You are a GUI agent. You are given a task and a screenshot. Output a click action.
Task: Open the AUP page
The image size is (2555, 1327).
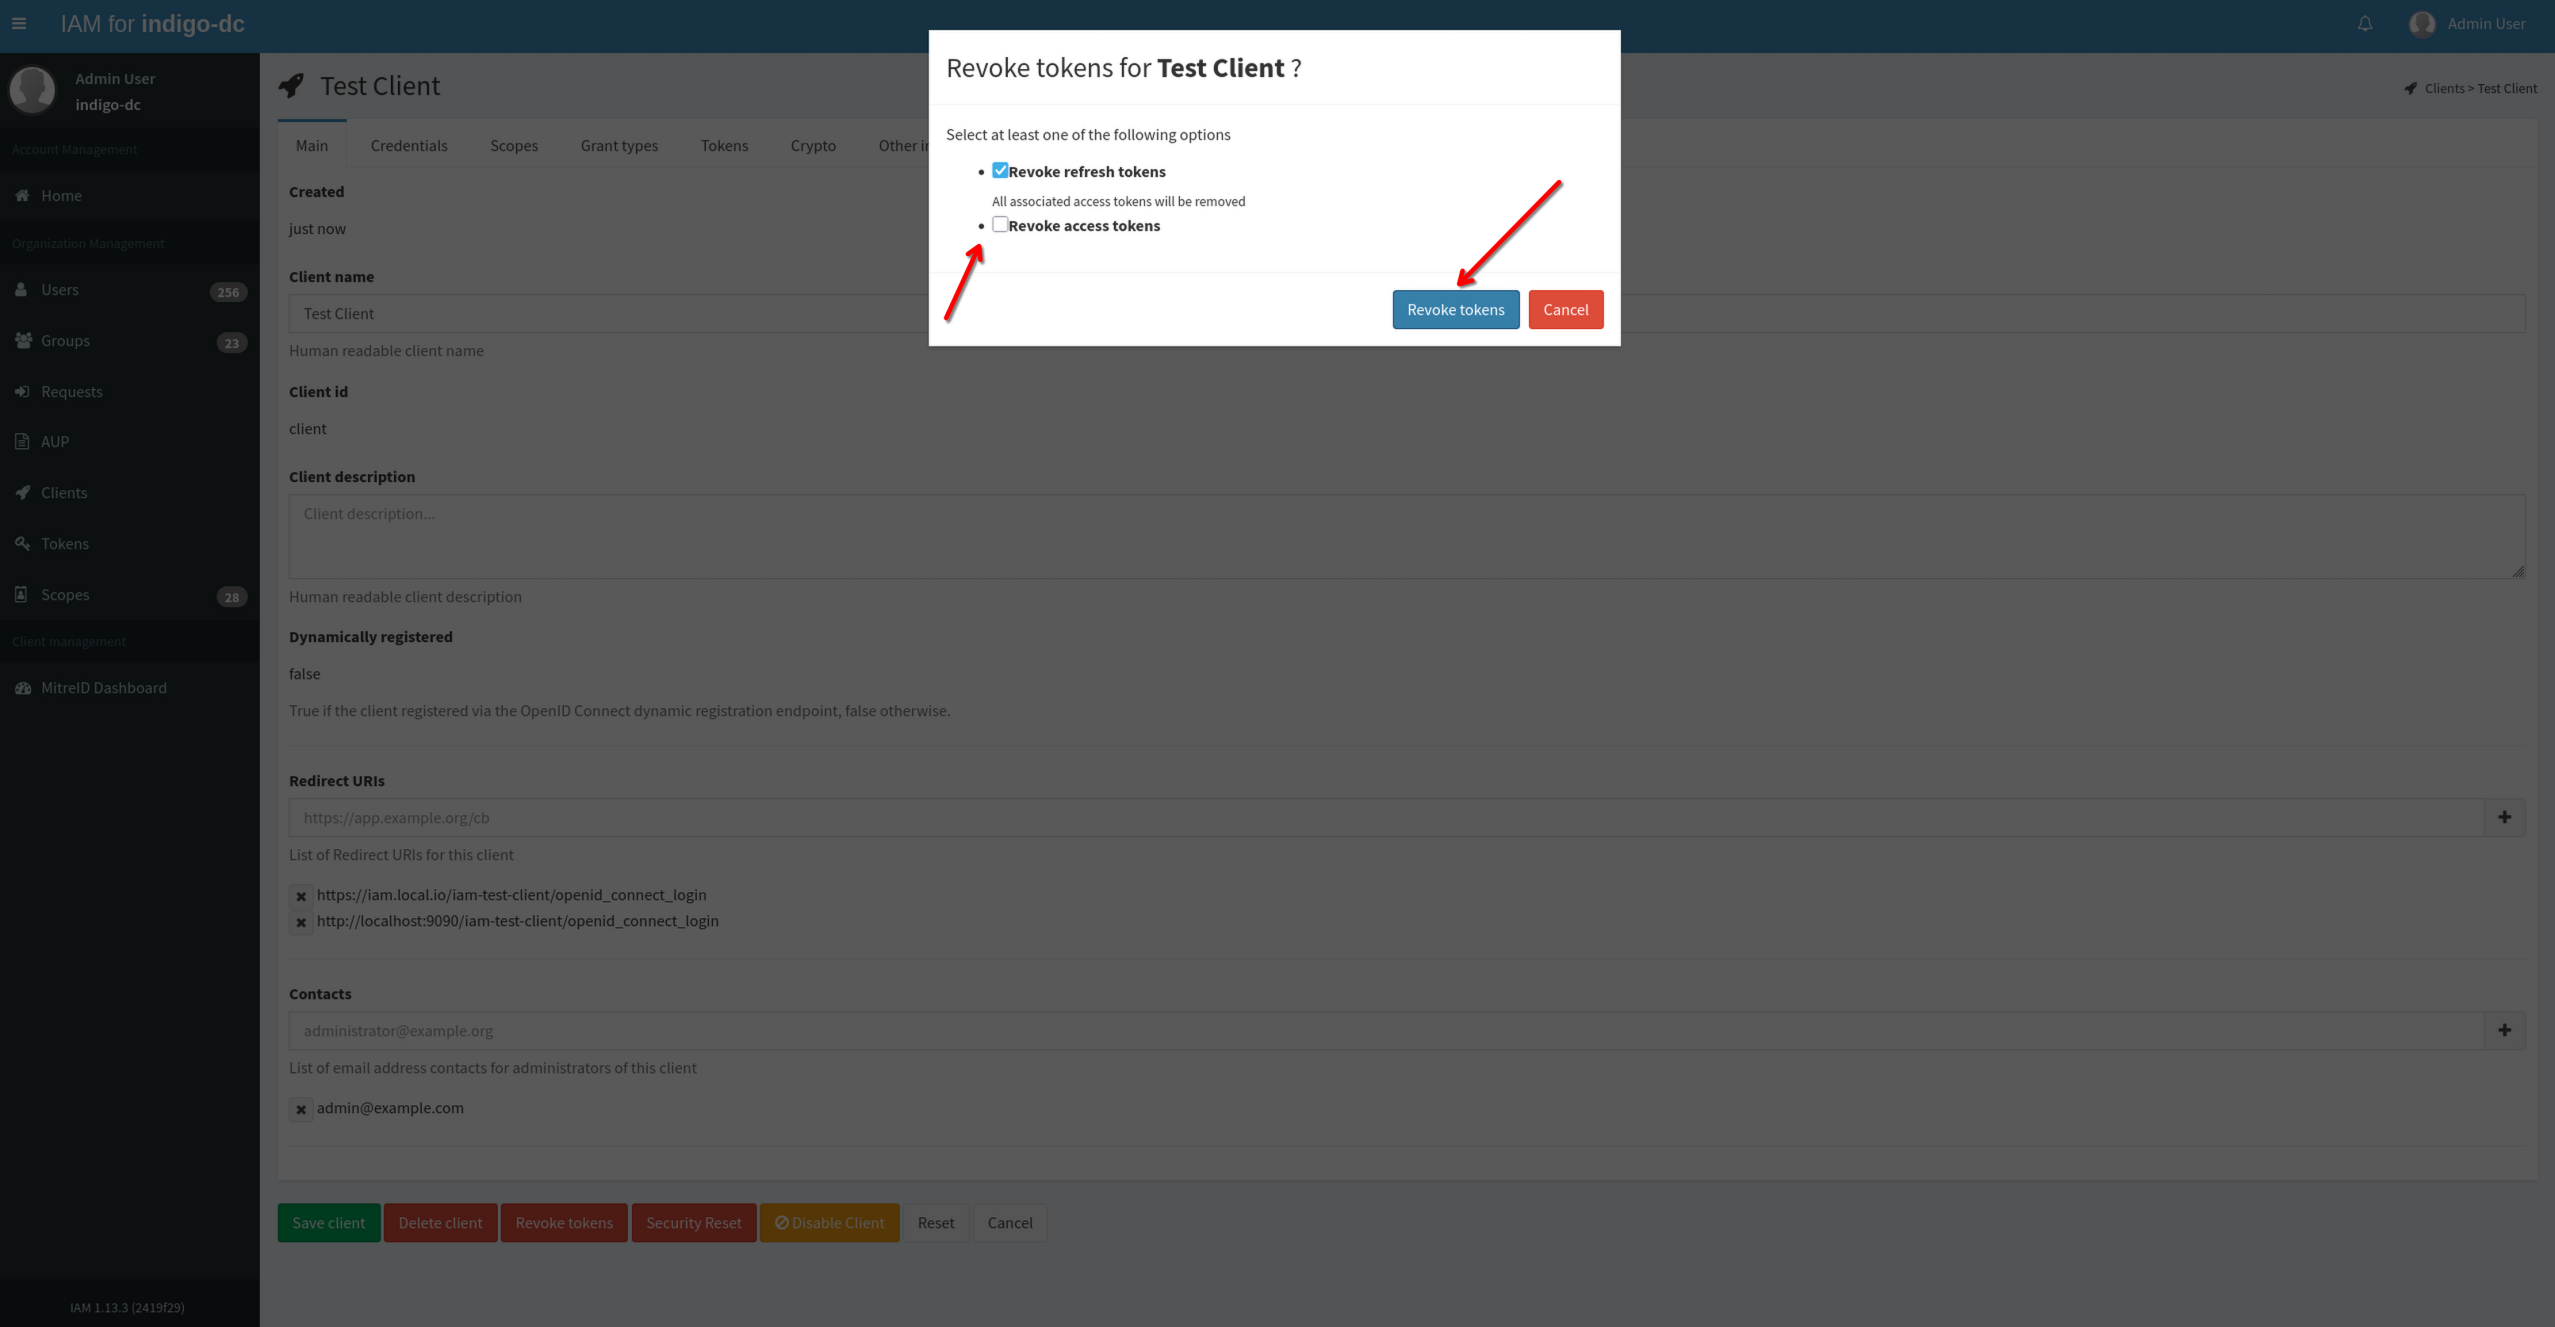(54, 441)
